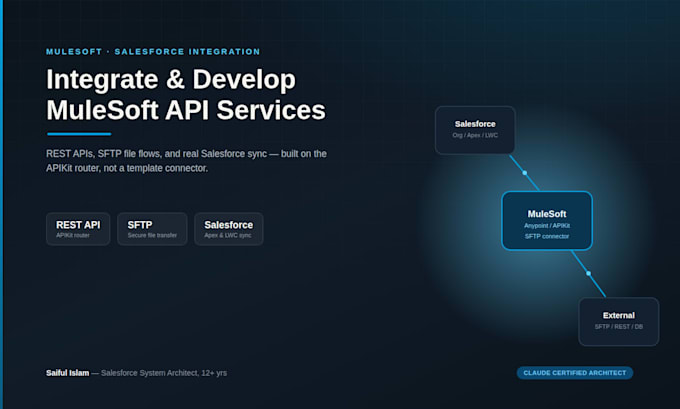680x409 pixels.
Task: Click the Salesforce Apex & LWC sync chip
Action: pos(229,229)
